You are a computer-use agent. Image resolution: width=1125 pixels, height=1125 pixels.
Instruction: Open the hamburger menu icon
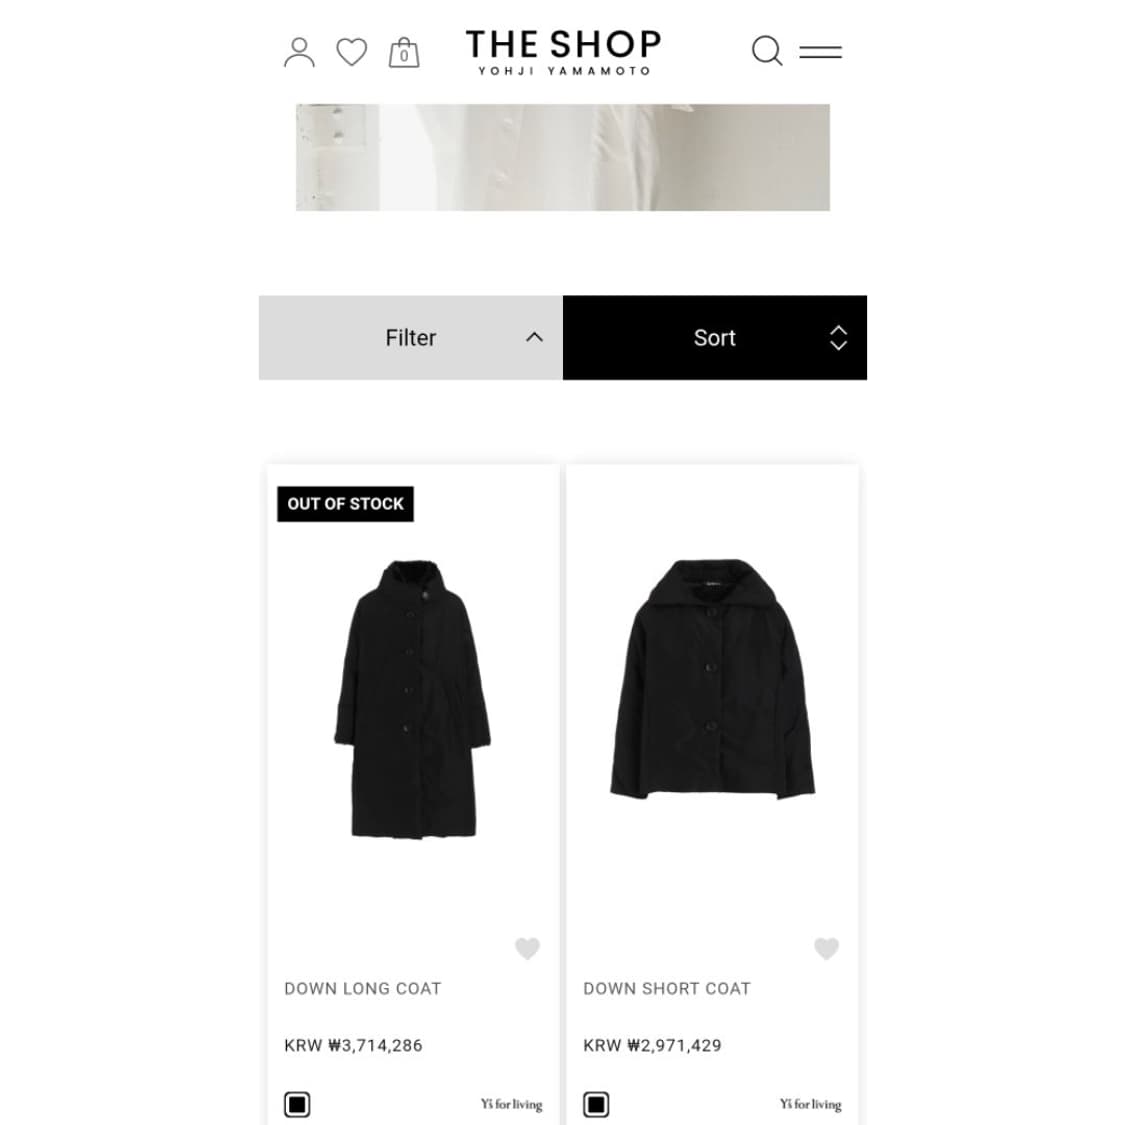[x=821, y=52]
